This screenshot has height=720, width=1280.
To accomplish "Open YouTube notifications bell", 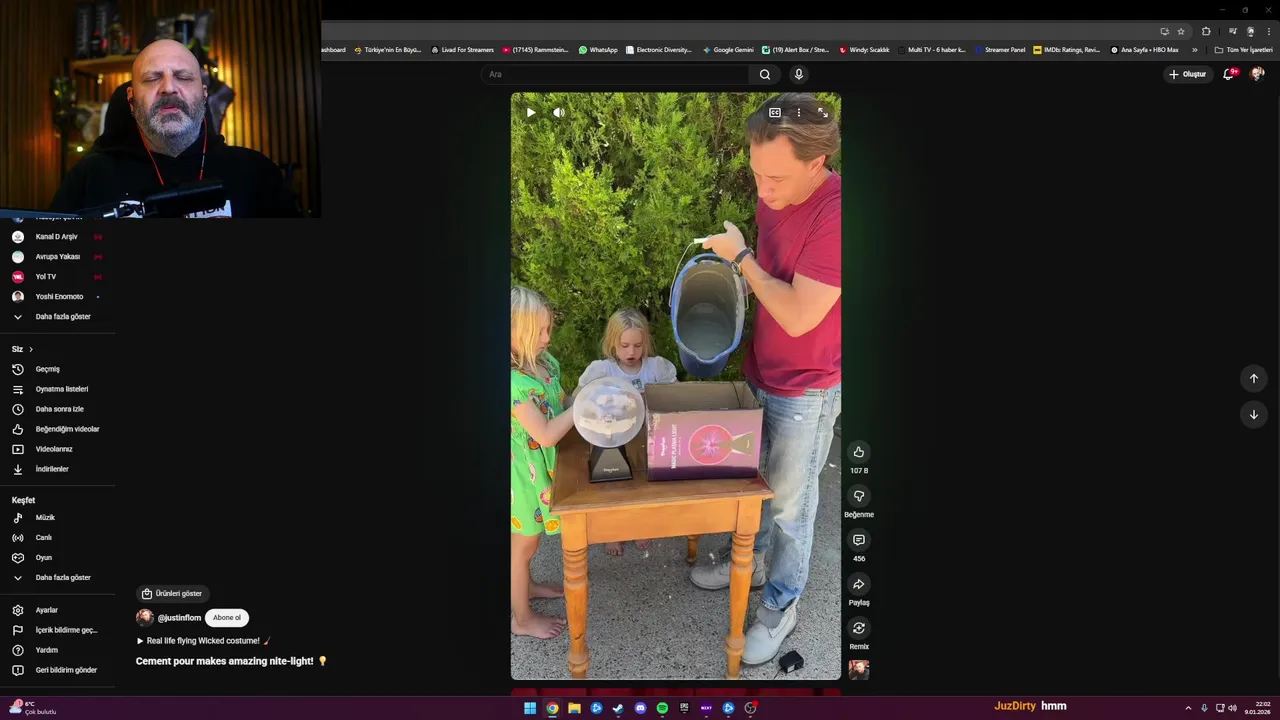I will 1229,74.
